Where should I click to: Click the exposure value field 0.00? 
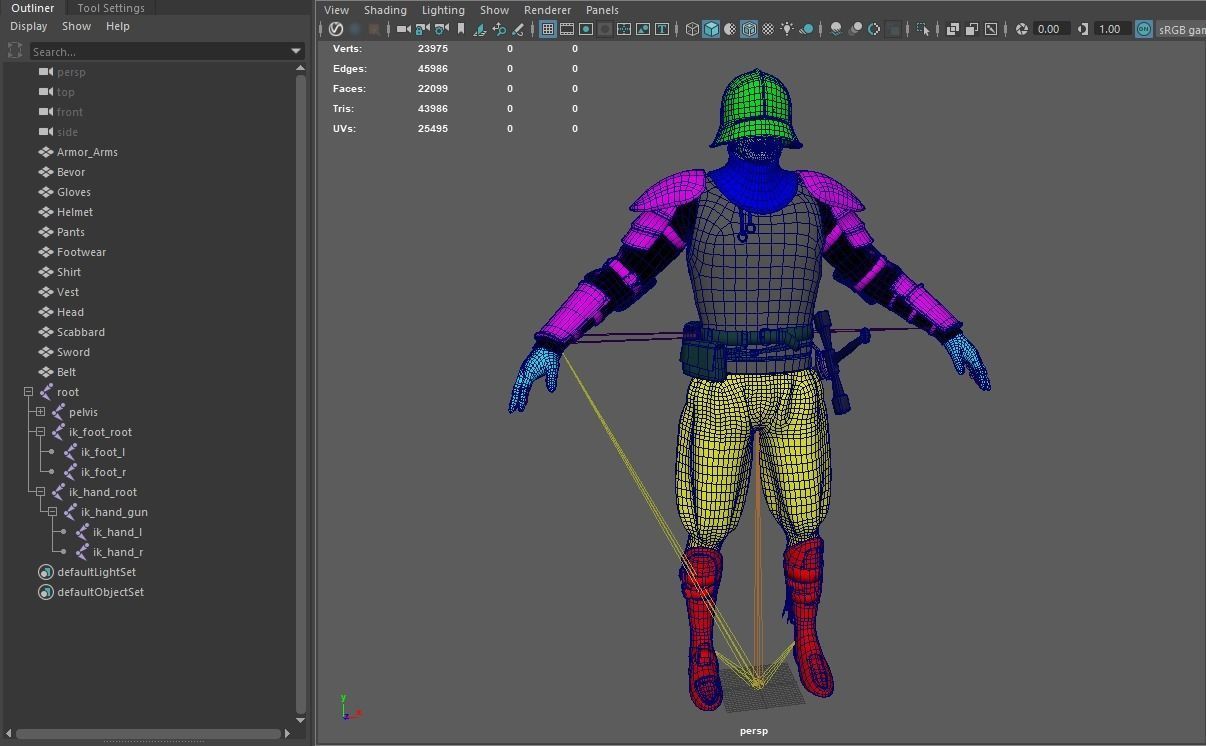click(1052, 29)
